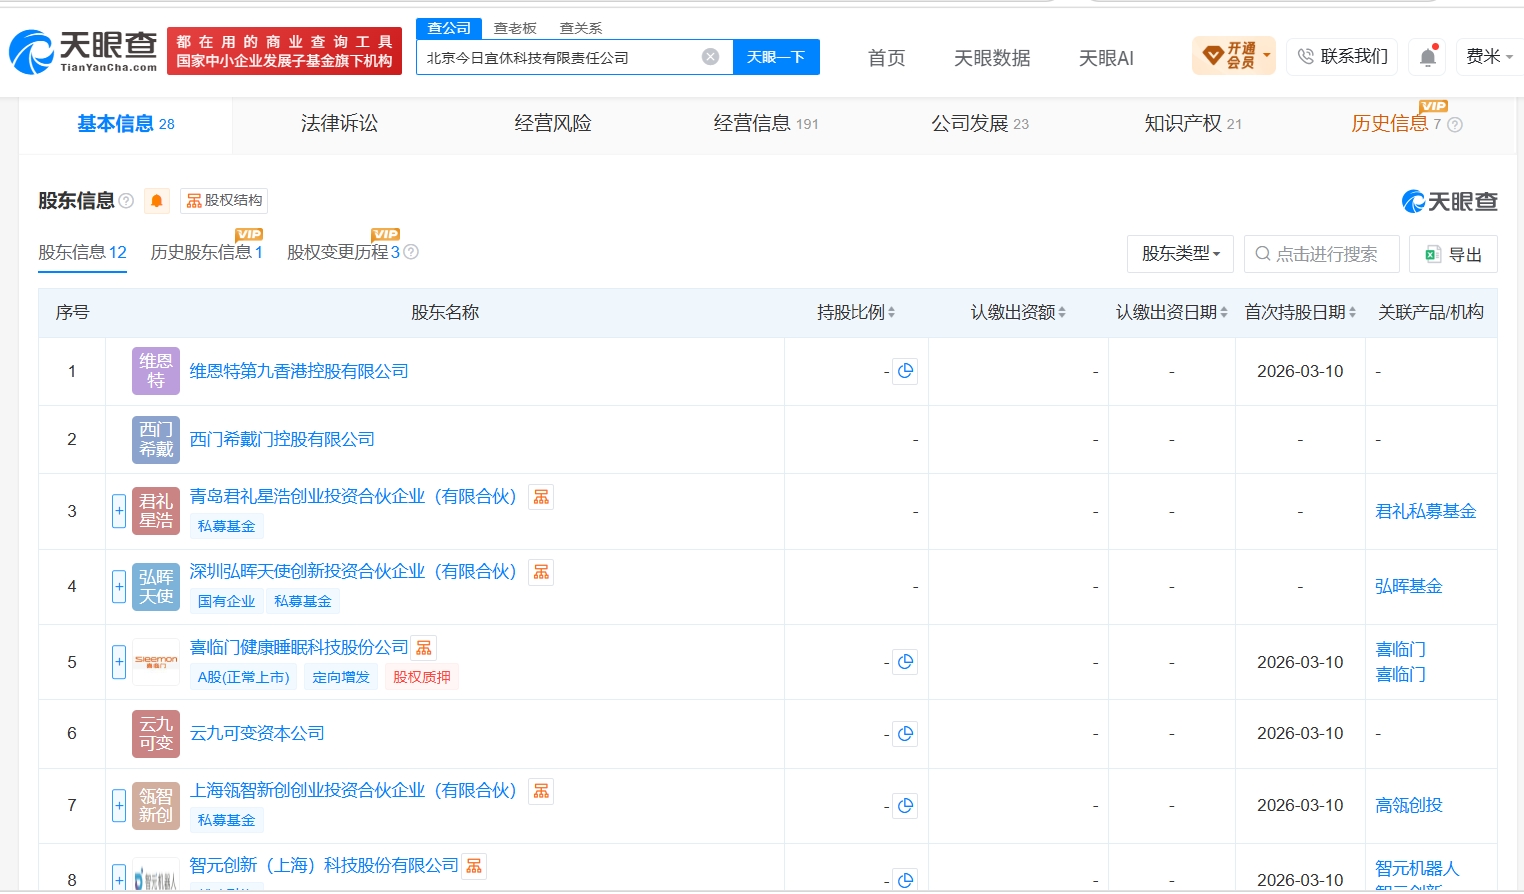Click help icon next to 股权变更历程

pyautogui.click(x=411, y=252)
